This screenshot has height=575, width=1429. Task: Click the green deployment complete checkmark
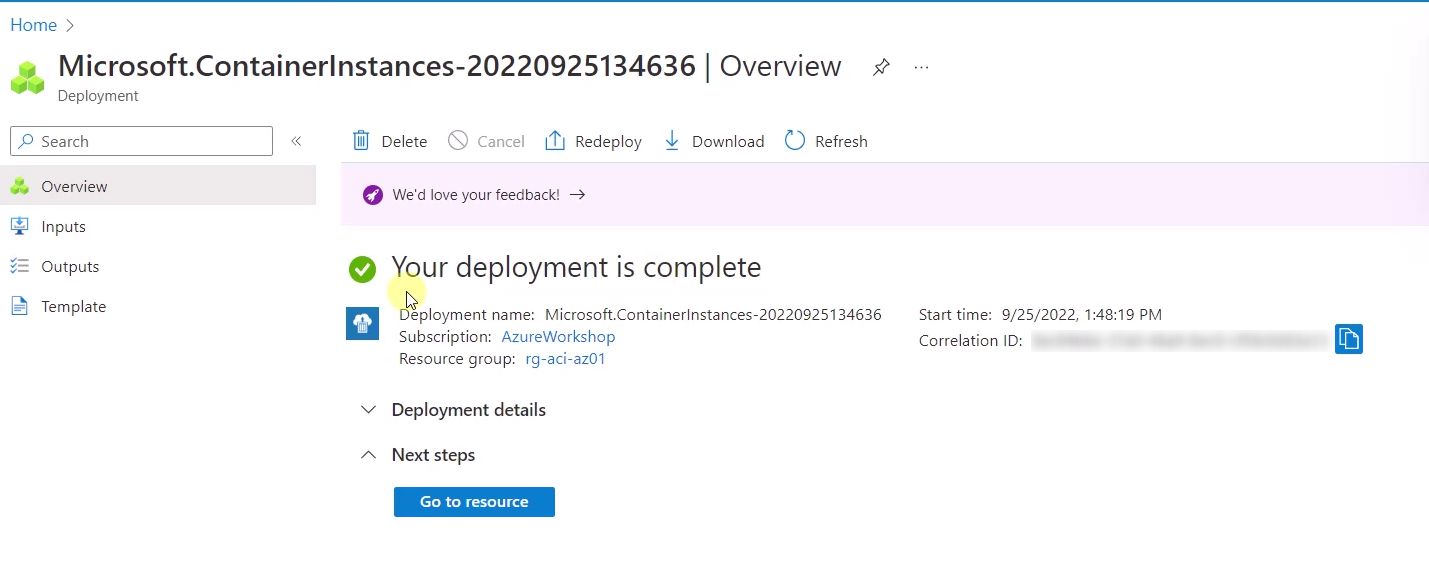pos(362,269)
